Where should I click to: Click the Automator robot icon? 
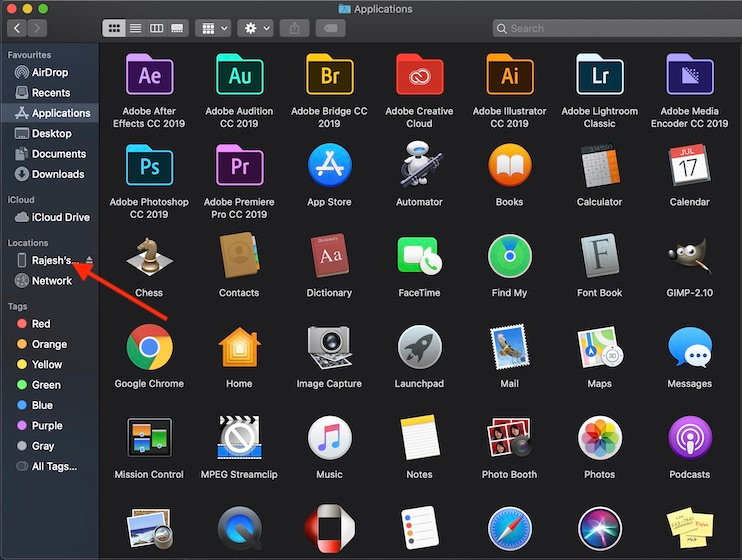coord(419,165)
